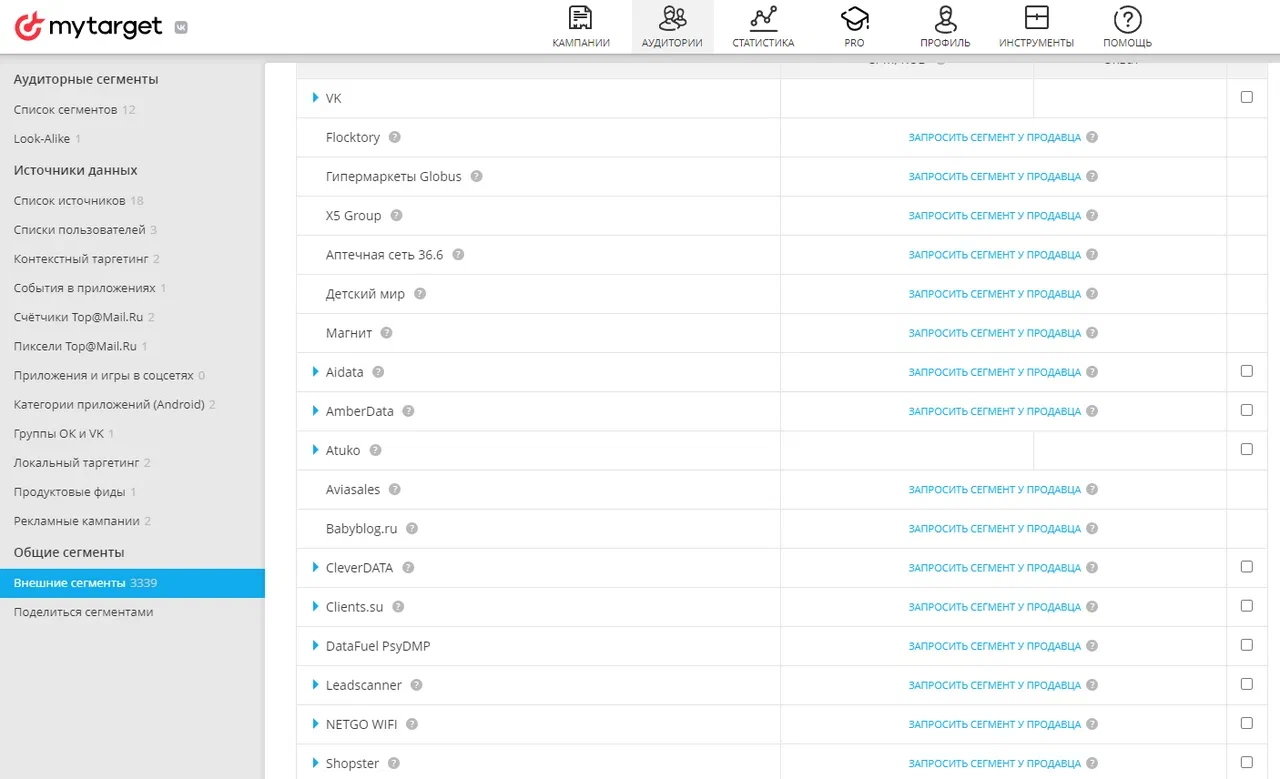The image size is (1280, 779).
Task: Expand the VK segment group
Action: coord(316,98)
